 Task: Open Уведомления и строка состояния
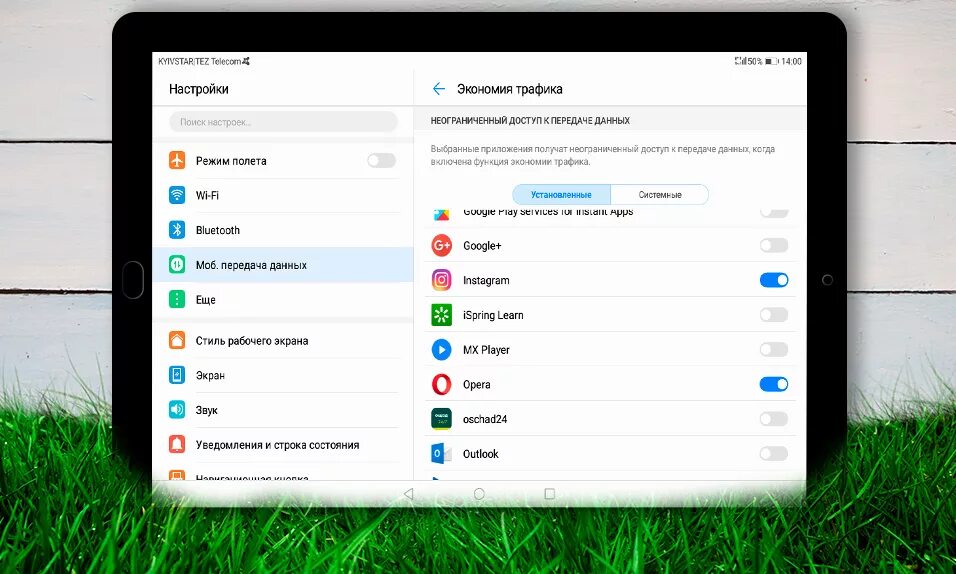[283, 445]
